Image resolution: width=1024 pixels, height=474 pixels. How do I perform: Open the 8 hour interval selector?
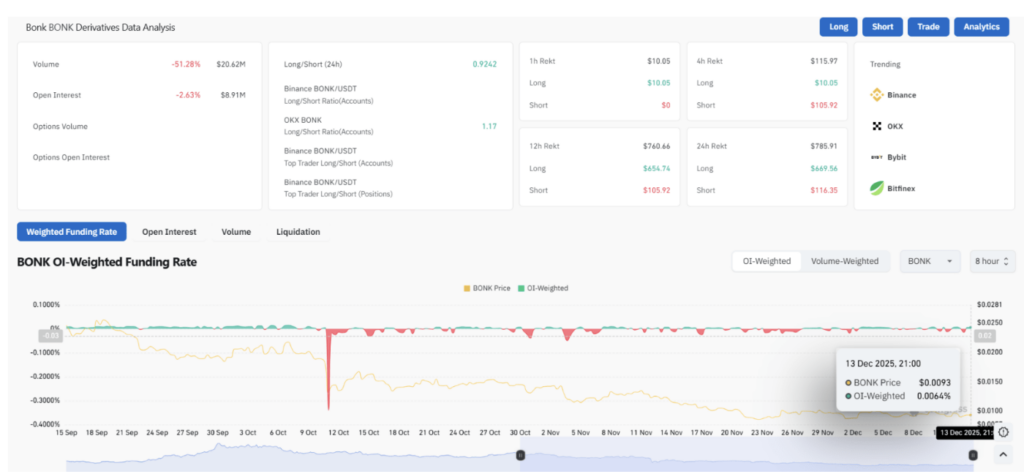(x=991, y=261)
